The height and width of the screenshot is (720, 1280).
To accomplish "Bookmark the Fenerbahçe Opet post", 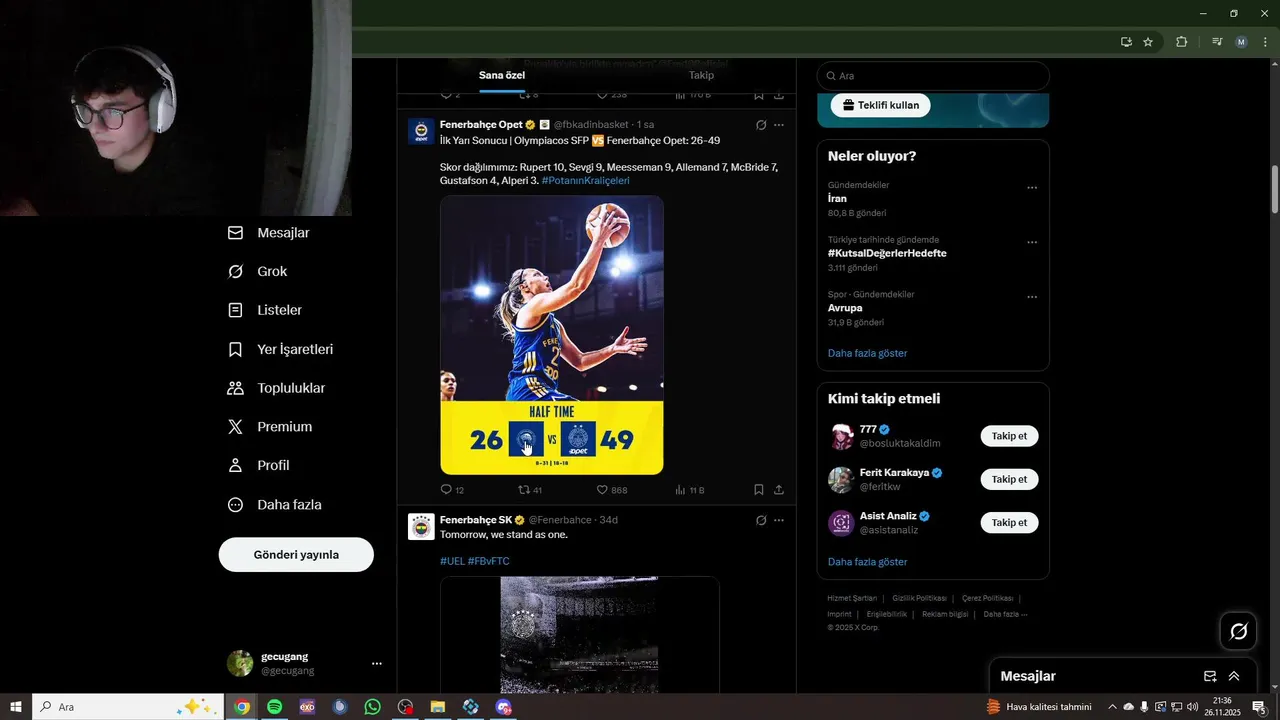I will [x=759, y=490].
